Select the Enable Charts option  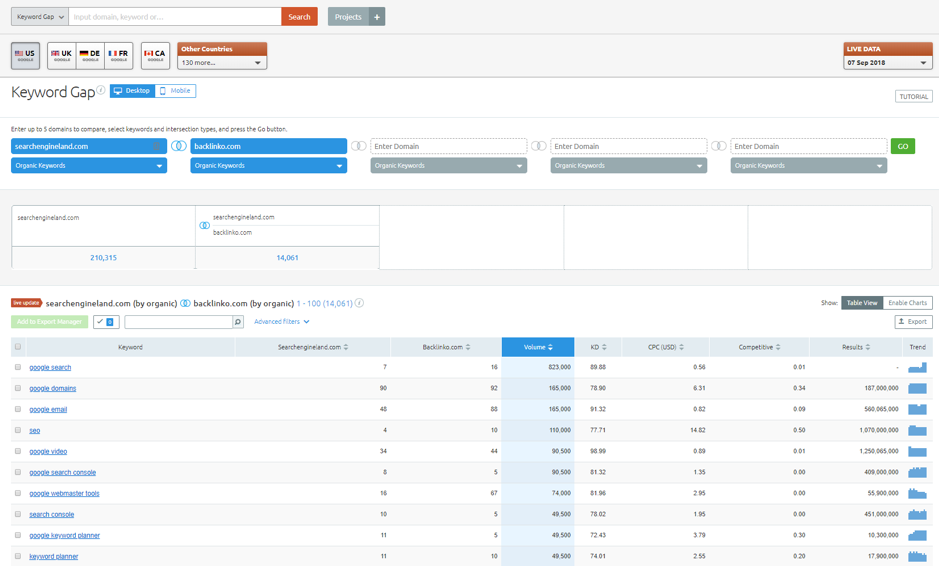point(907,302)
